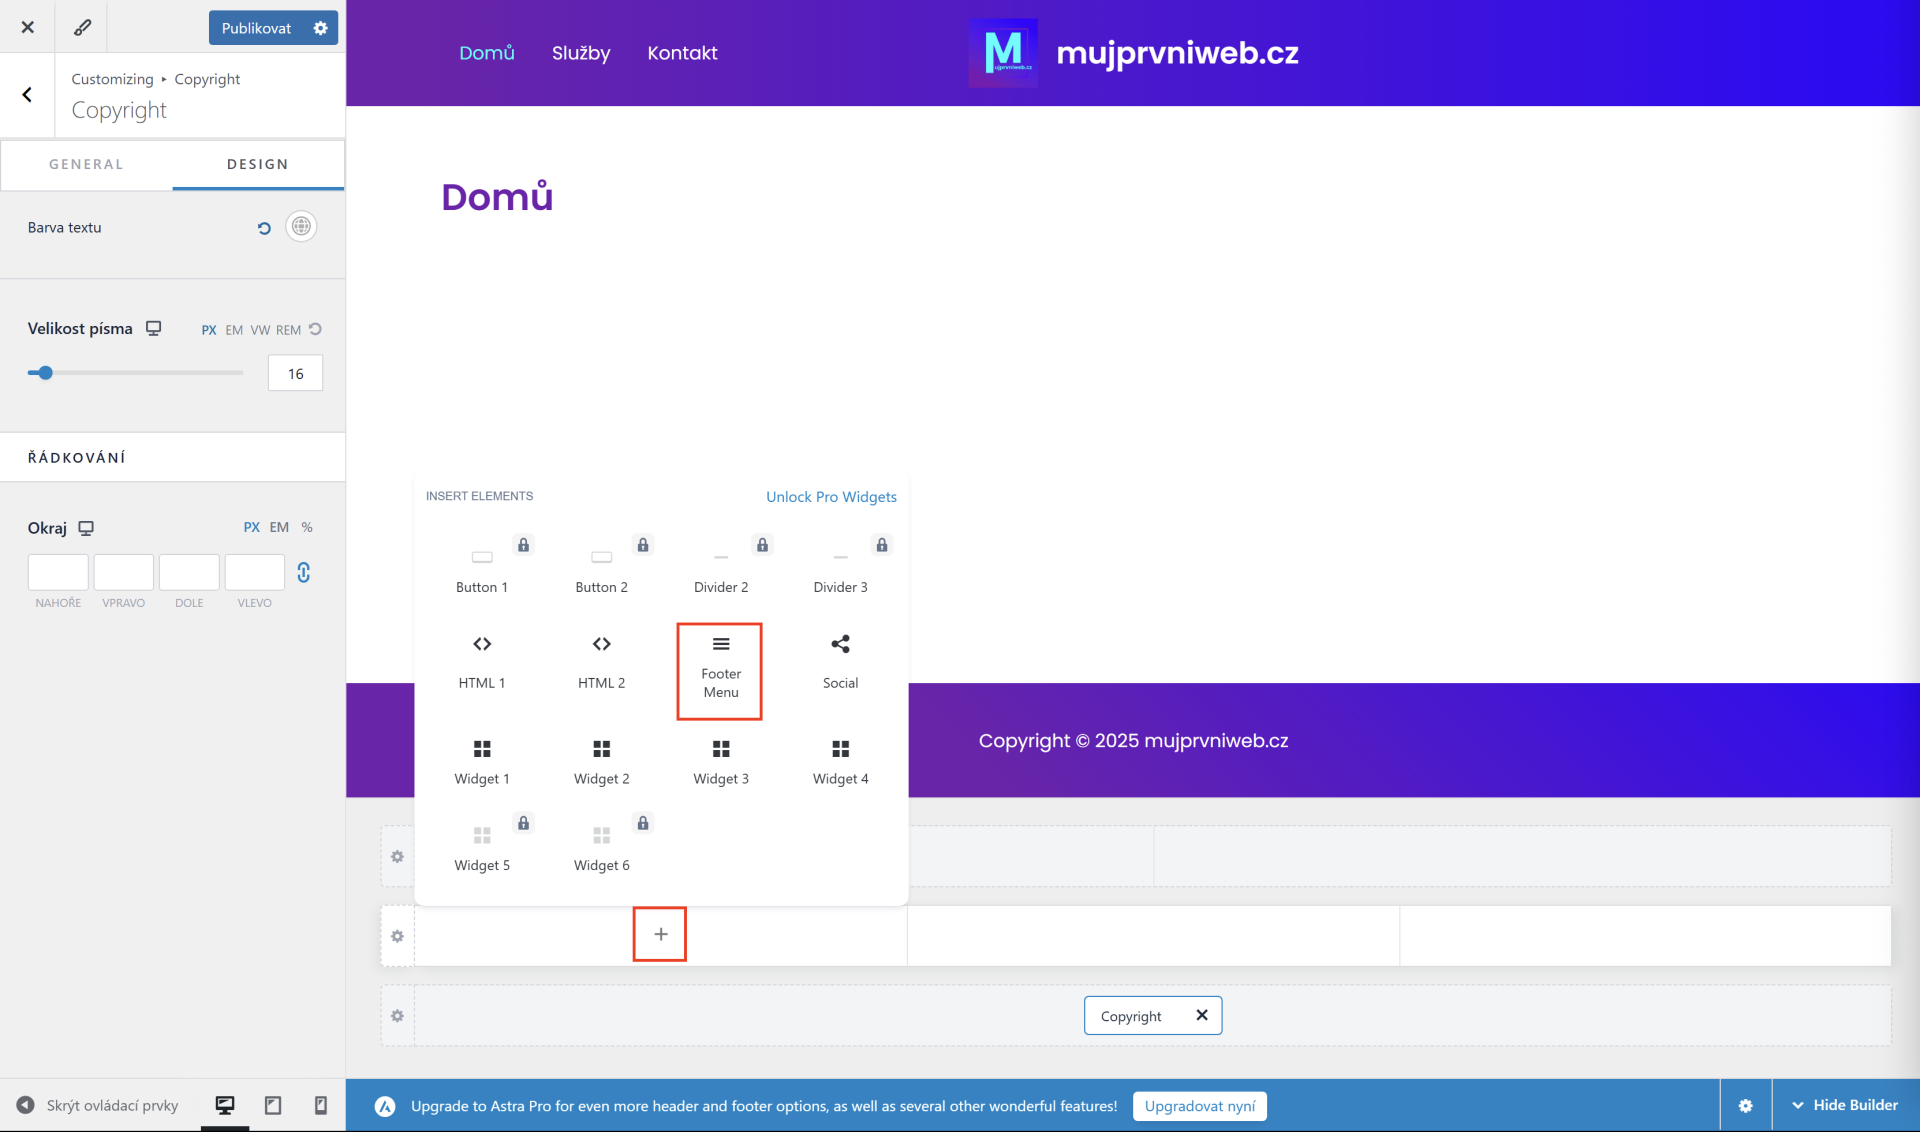Click the Publikovat button
Screen dimensions: 1920x1132
(256, 28)
